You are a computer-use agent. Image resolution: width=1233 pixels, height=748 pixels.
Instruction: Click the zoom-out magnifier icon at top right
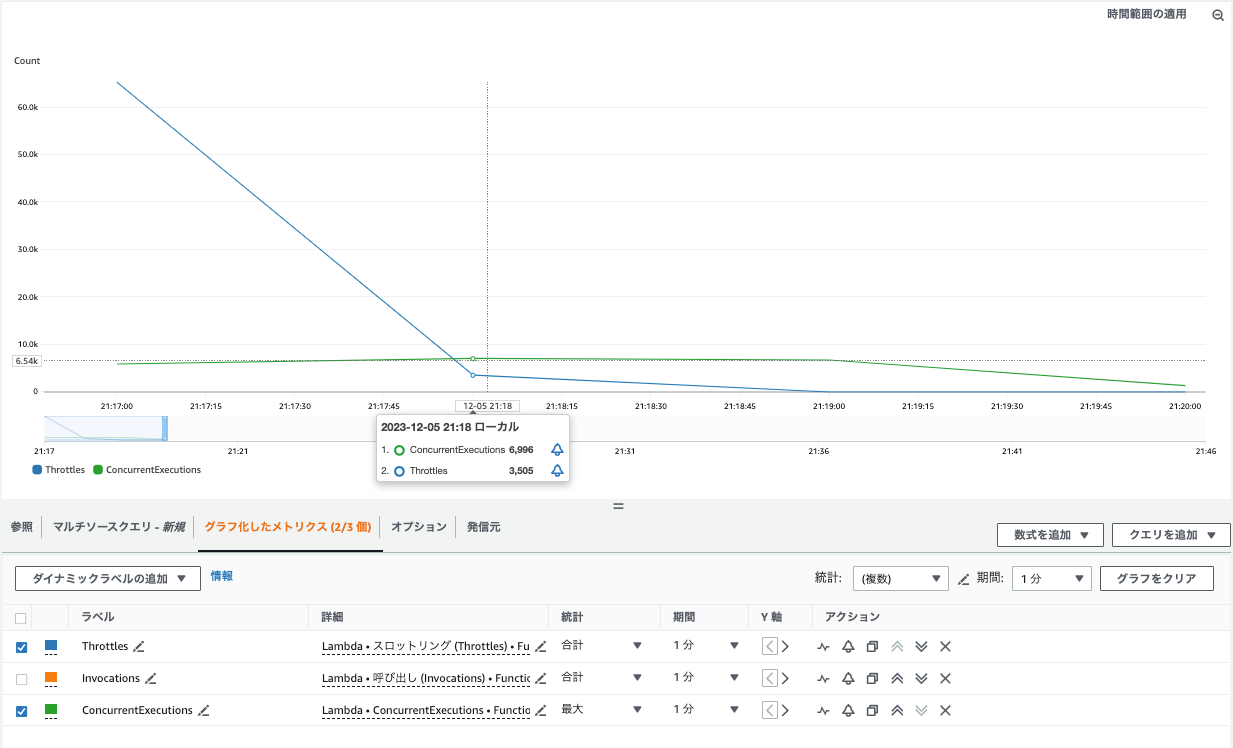1217,15
